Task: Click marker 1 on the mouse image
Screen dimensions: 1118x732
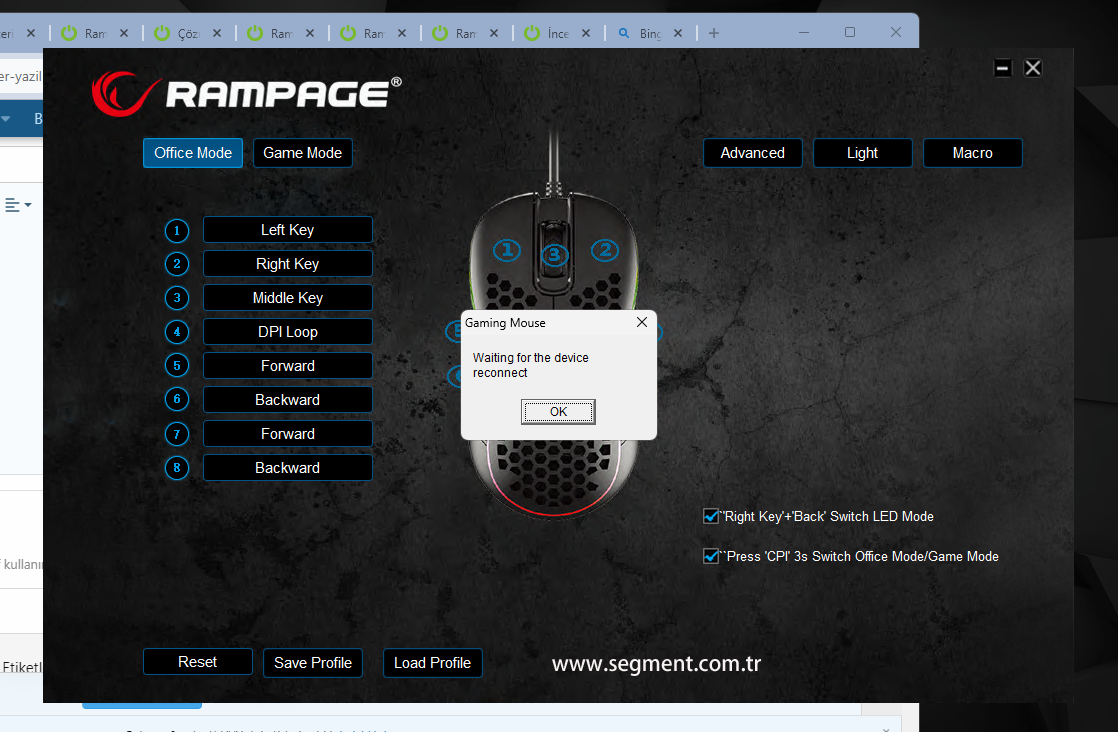Action: (x=507, y=250)
